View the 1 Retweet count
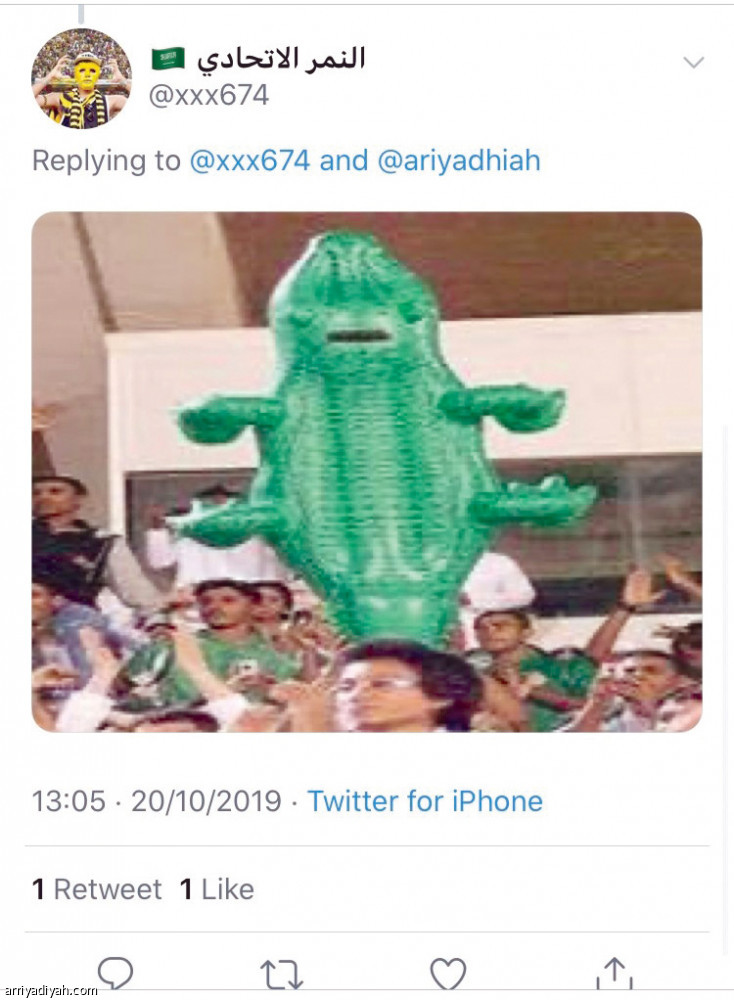The width and height of the screenshot is (734, 1000). [x=96, y=889]
